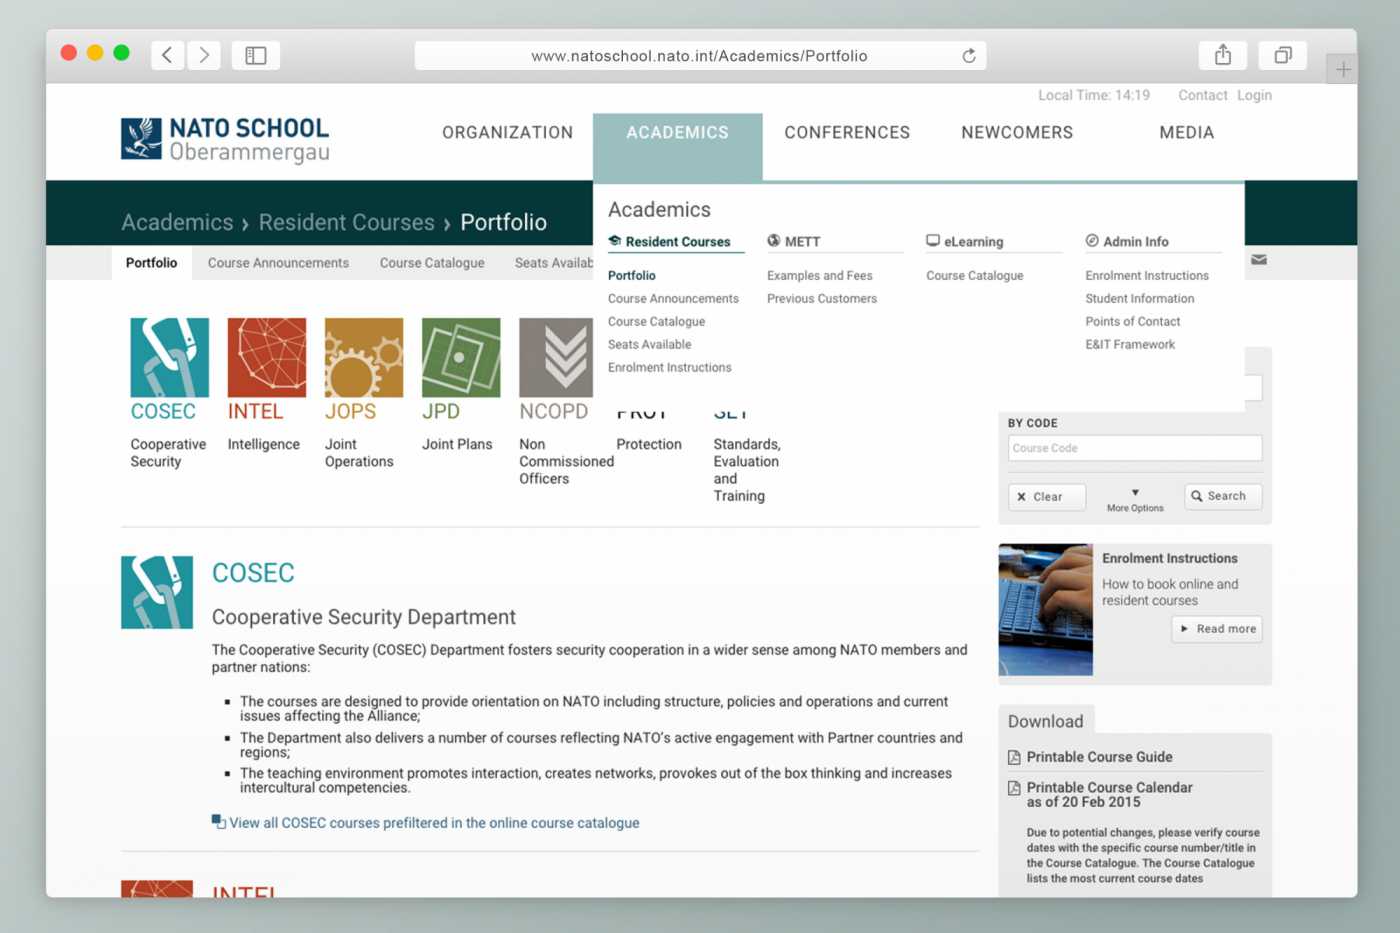
Task: Click the Contact link at top
Action: click(1202, 95)
